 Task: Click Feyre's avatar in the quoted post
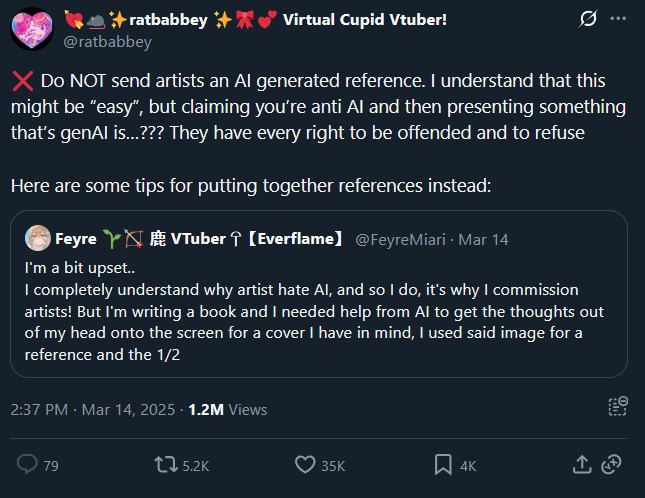click(x=38, y=238)
